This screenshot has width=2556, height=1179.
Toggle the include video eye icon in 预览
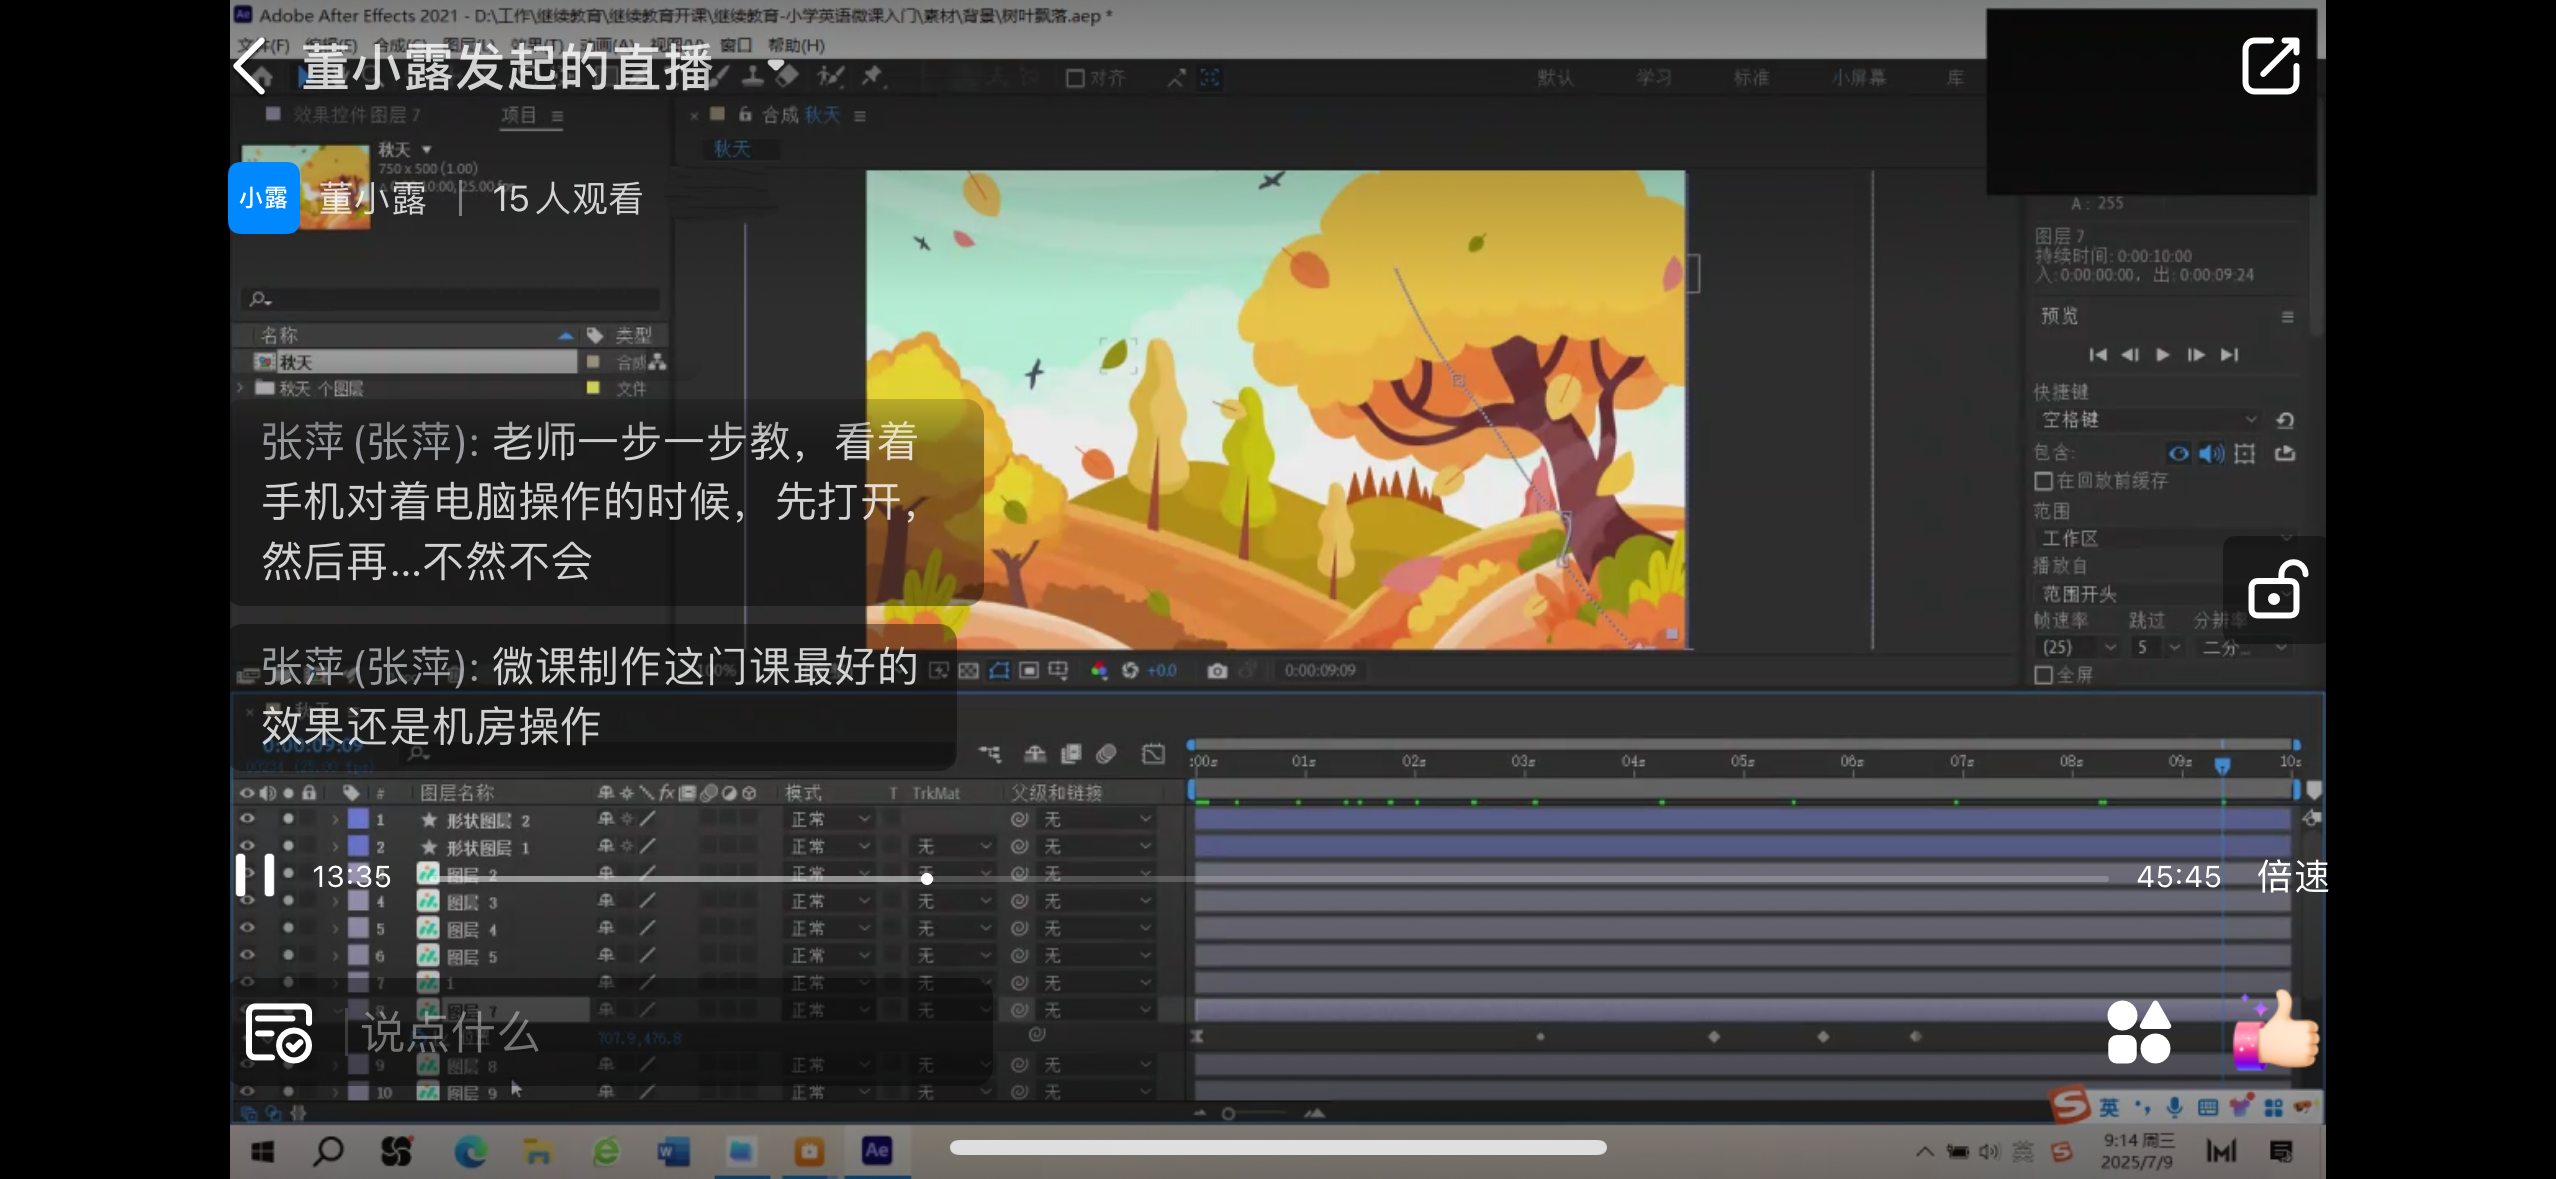click(x=2178, y=454)
